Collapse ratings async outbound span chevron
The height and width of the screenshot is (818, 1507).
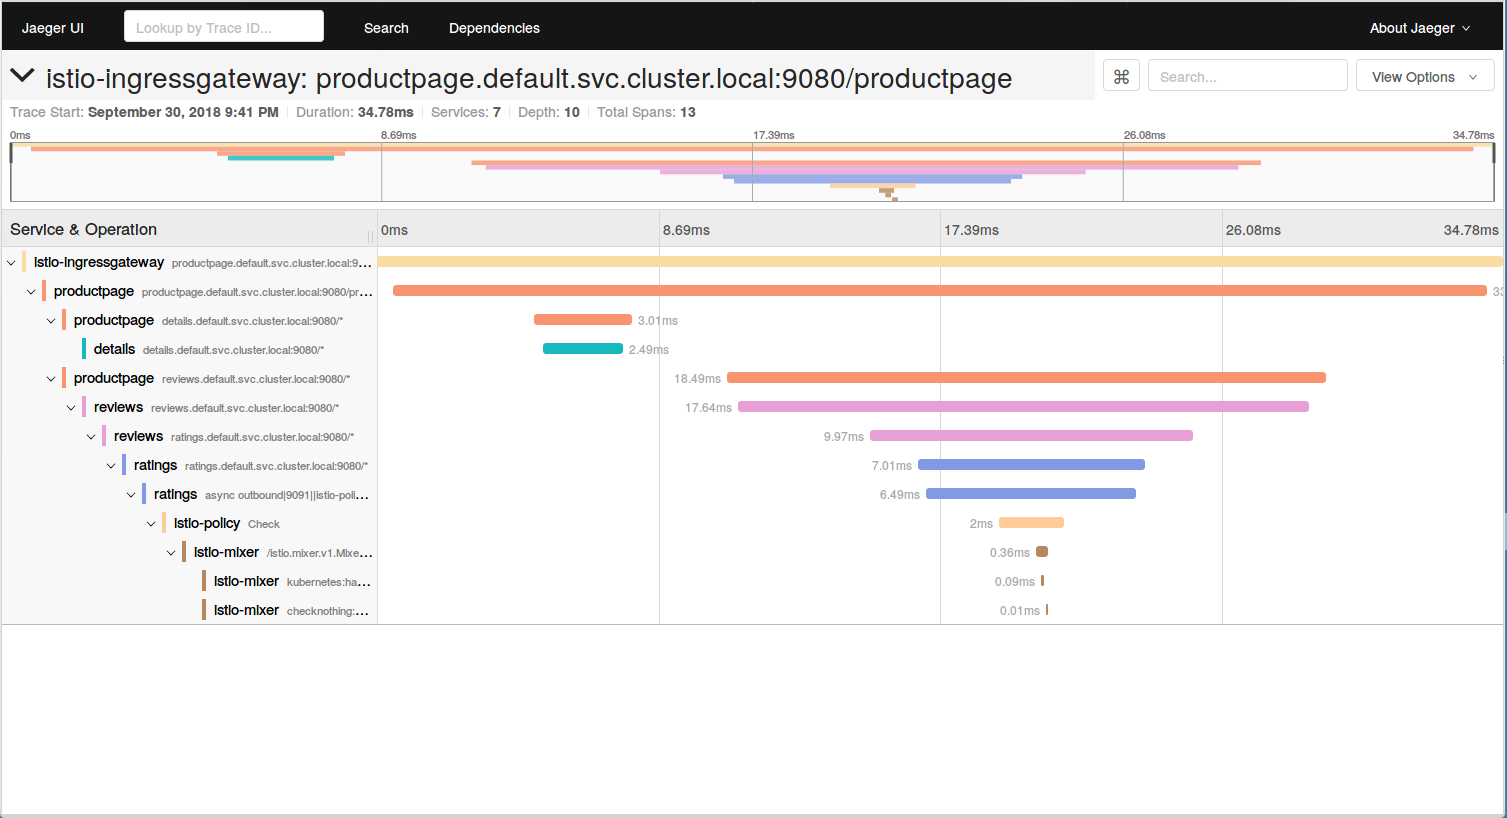131,495
